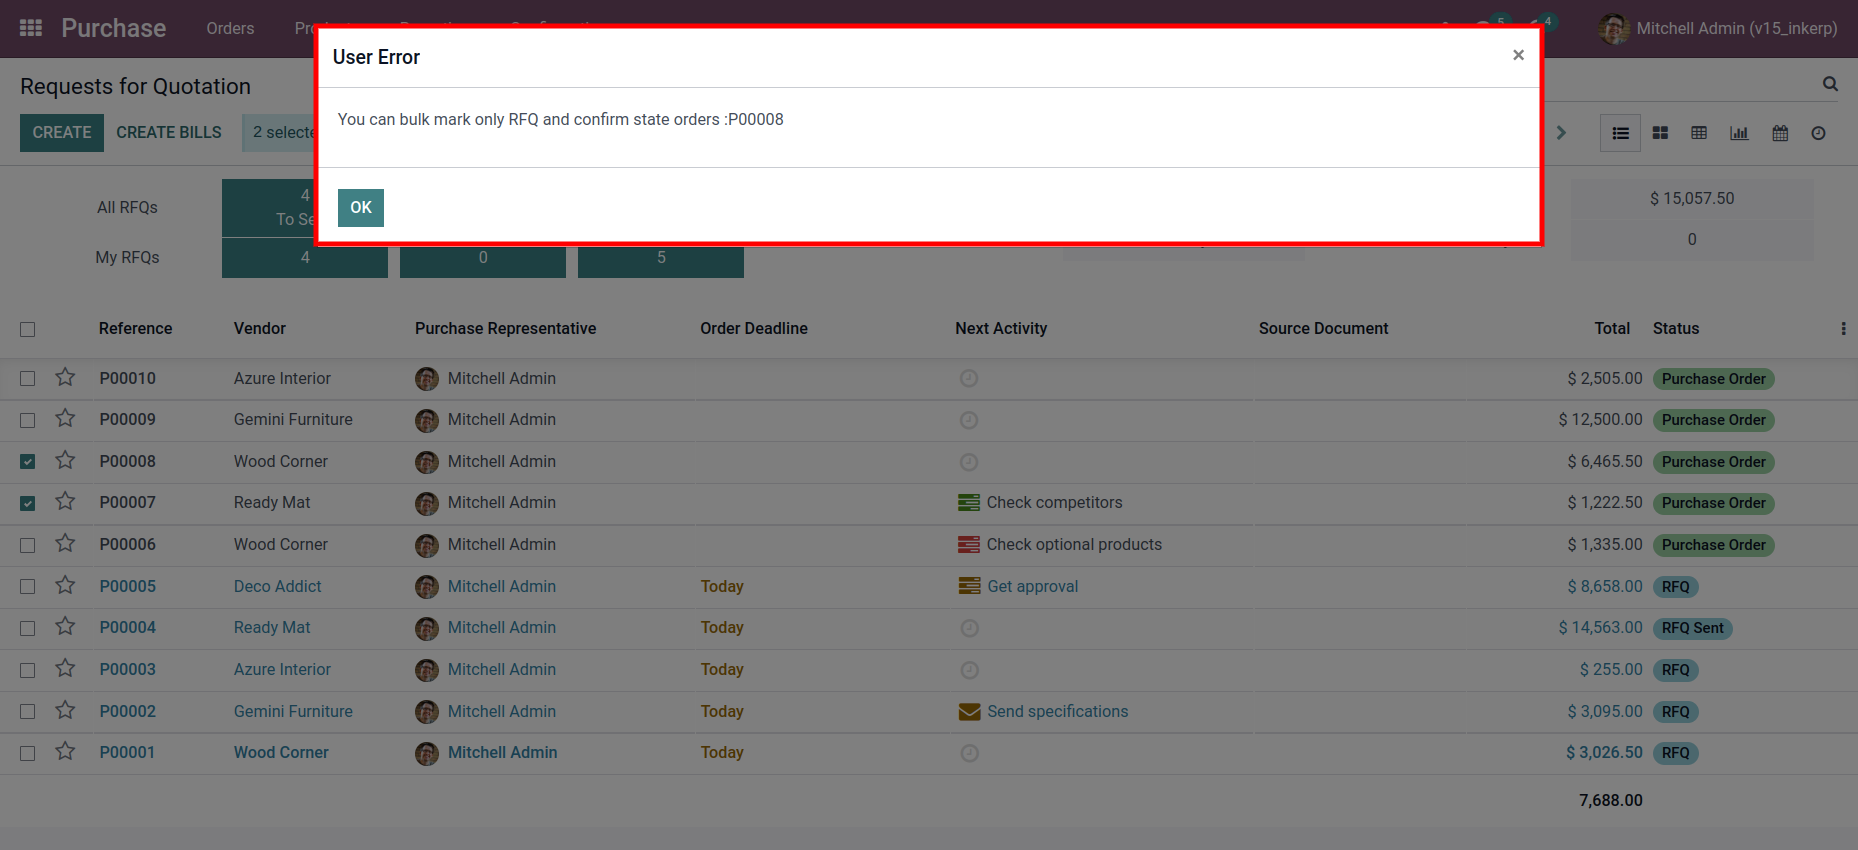Go to next page arrow
This screenshot has height=850, width=1858.
pyautogui.click(x=1561, y=133)
